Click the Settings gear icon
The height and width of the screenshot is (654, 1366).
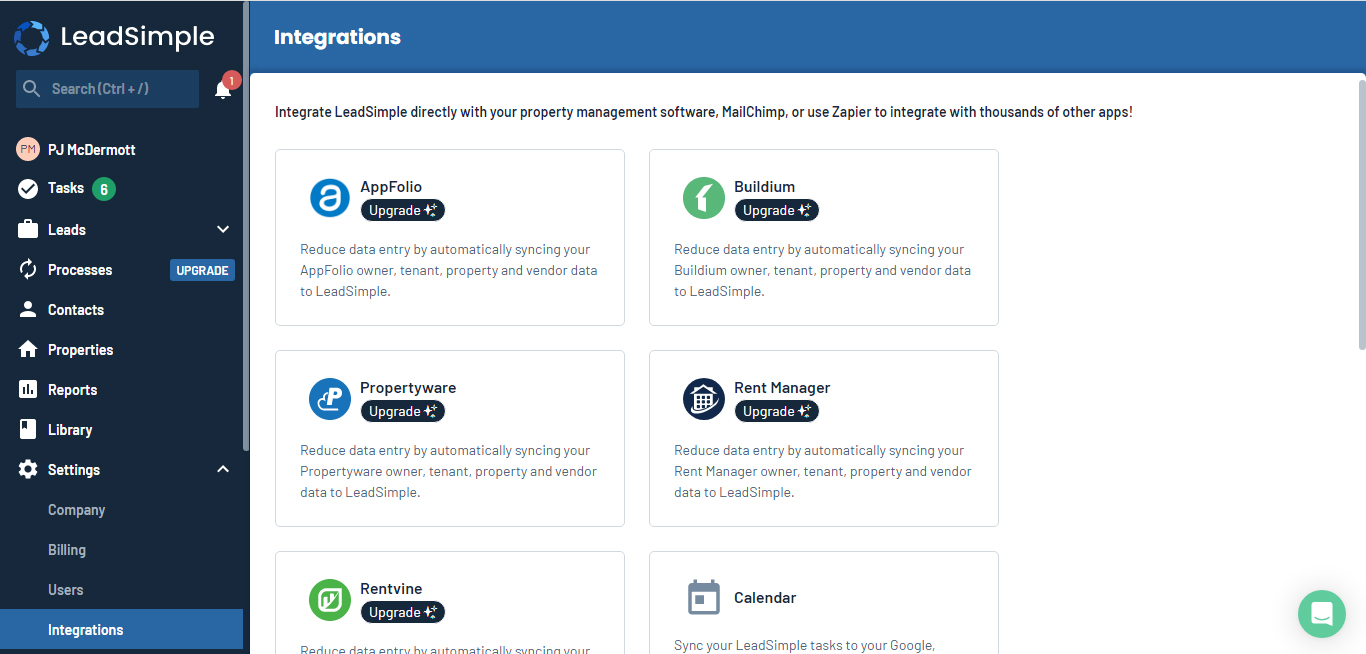[28, 470]
